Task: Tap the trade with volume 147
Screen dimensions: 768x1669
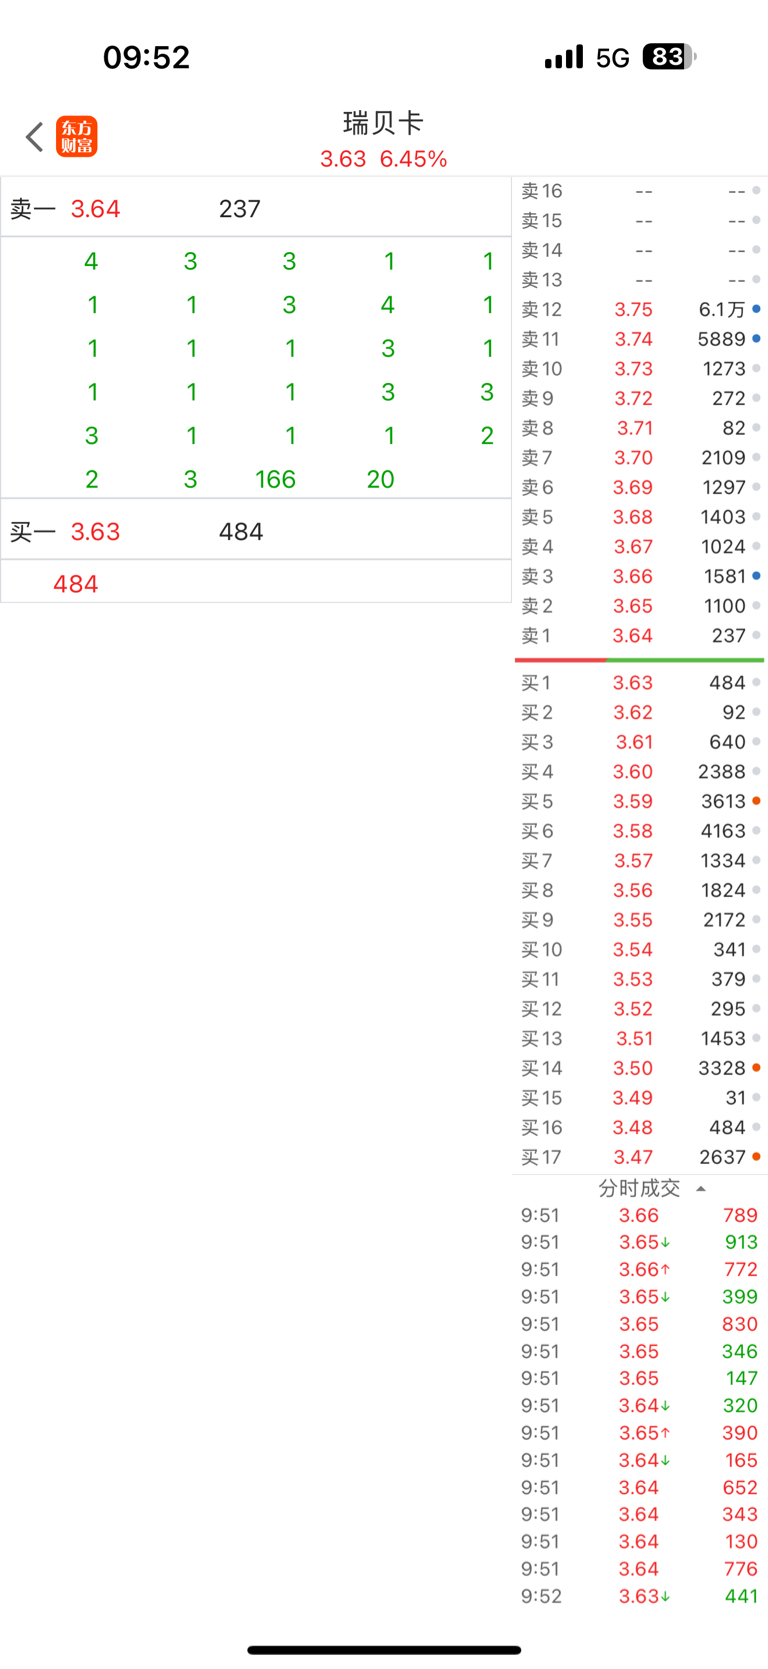Action: point(640,1379)
